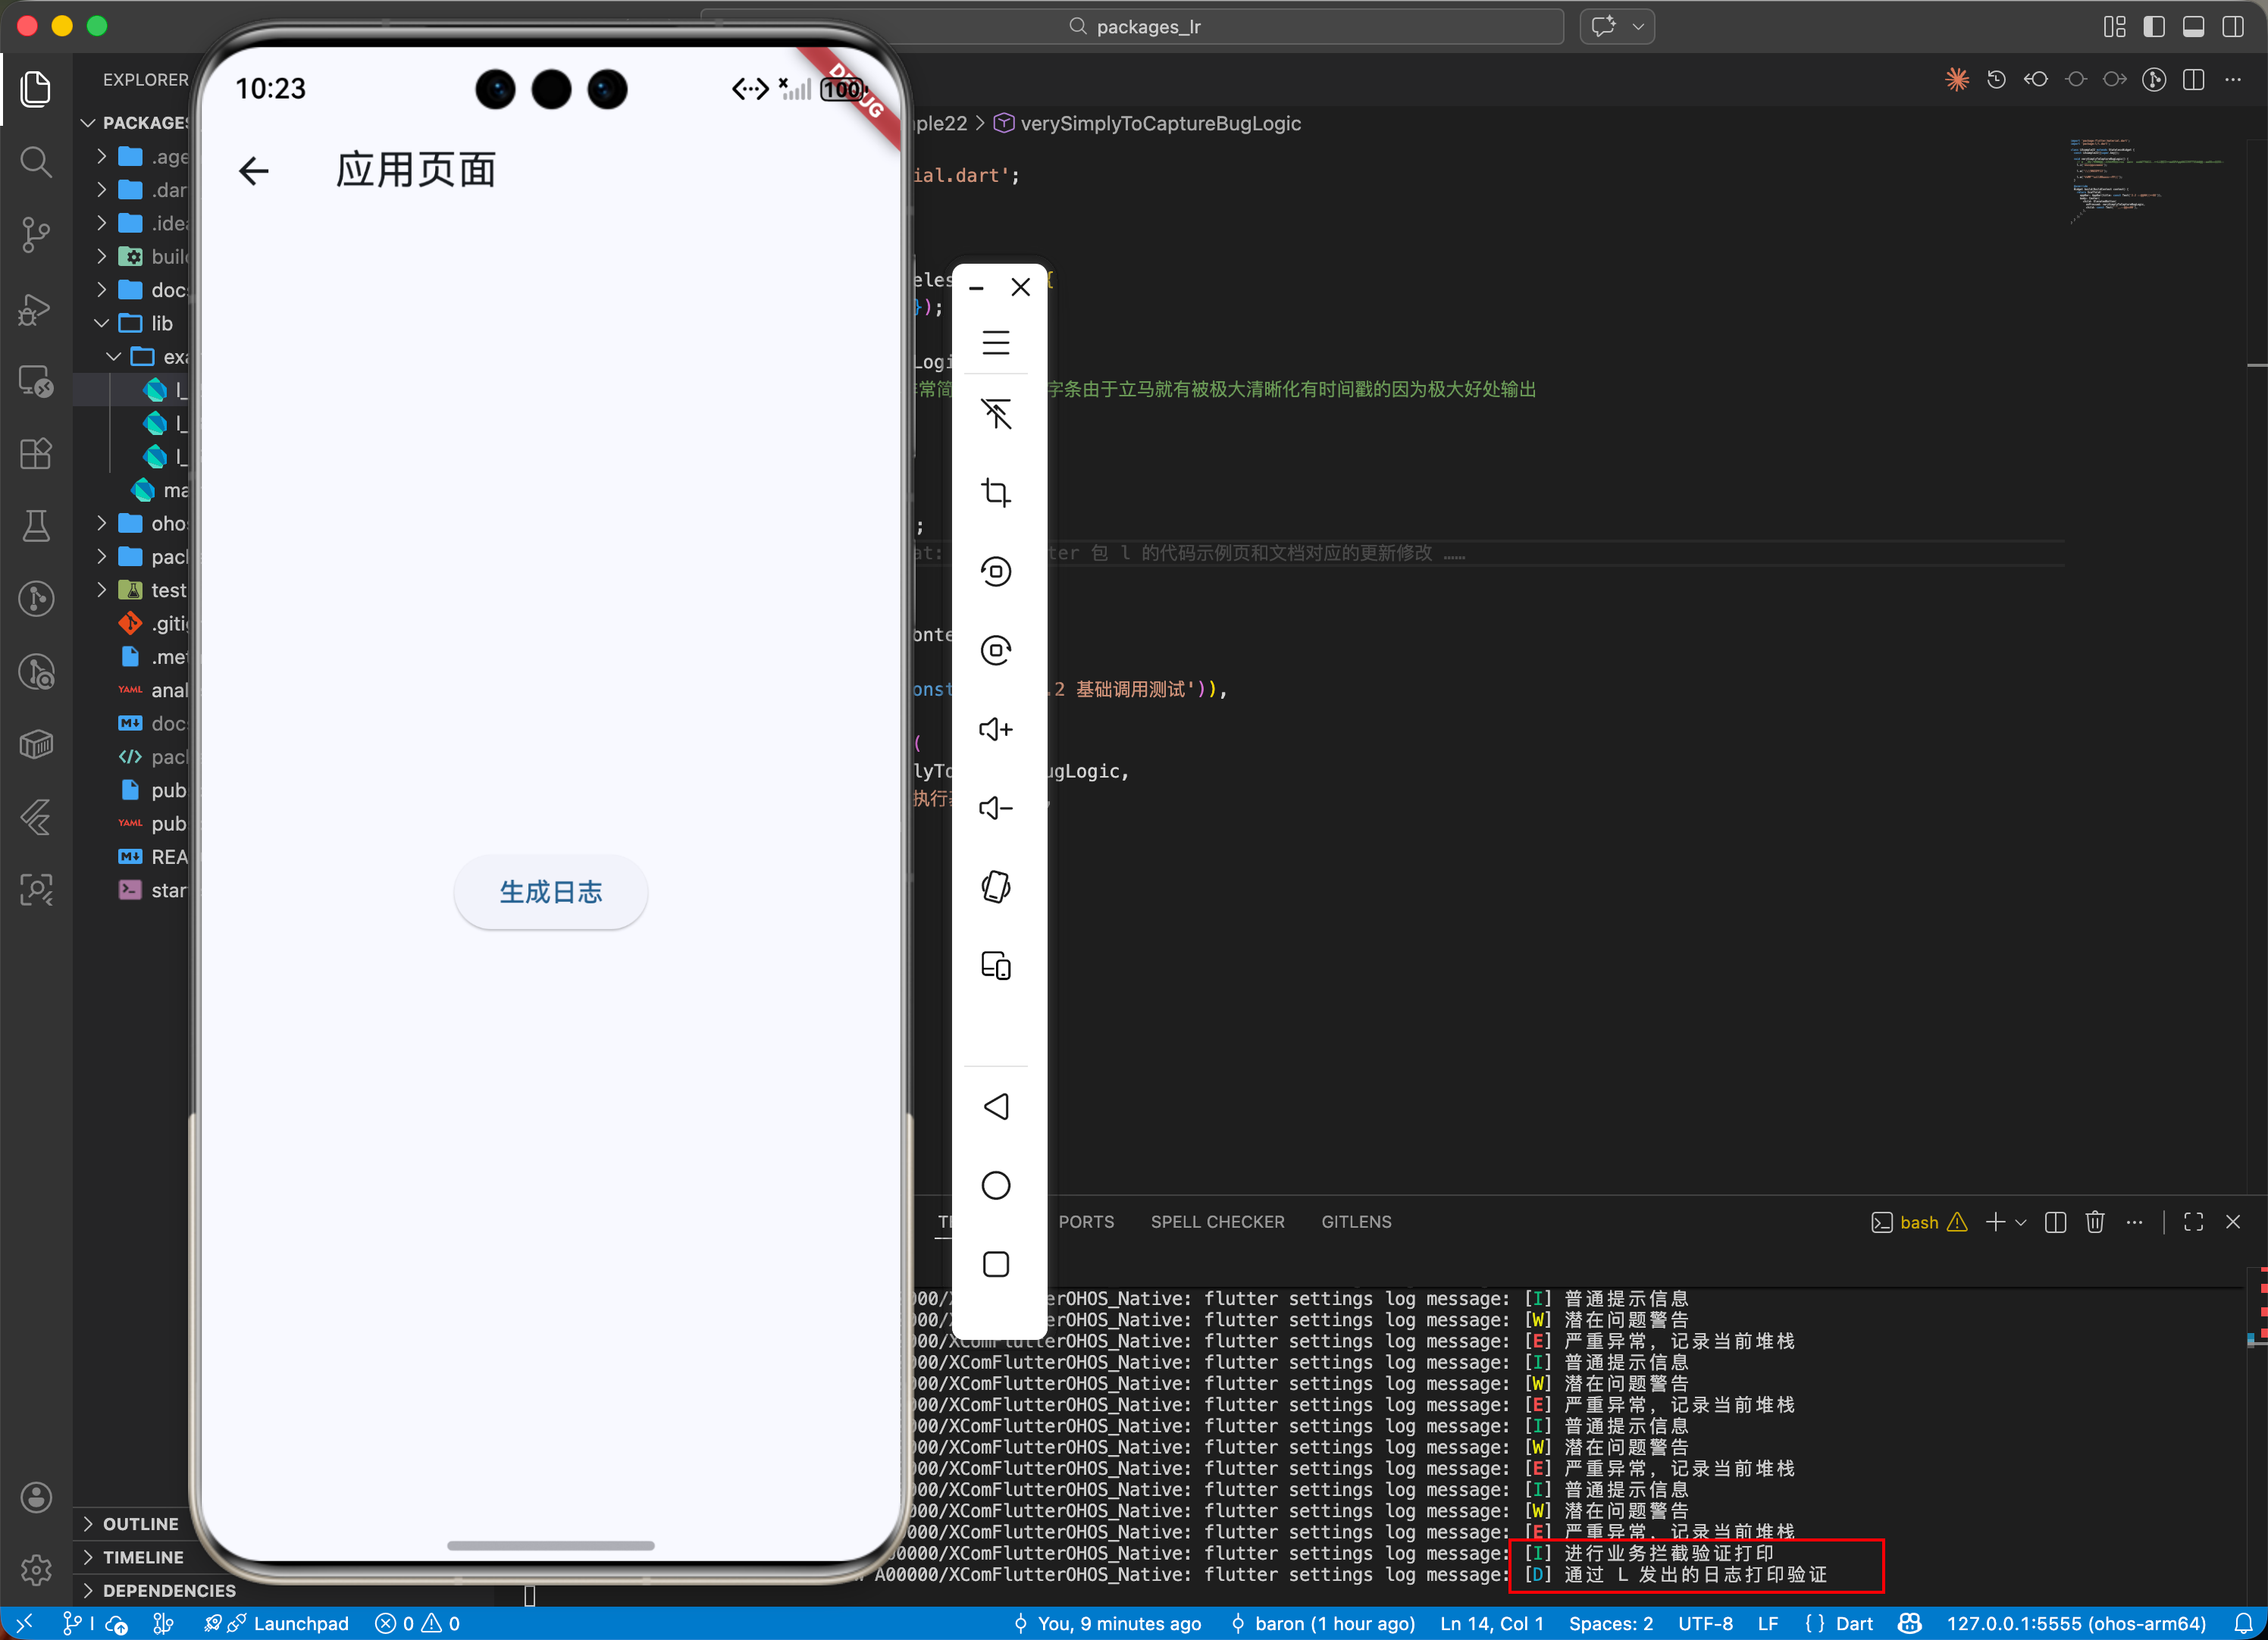Image resolution: width=2268 pixels, height=1640 pixels.
Task: Toggle the bottom panel layout button
Action: 2193,27
